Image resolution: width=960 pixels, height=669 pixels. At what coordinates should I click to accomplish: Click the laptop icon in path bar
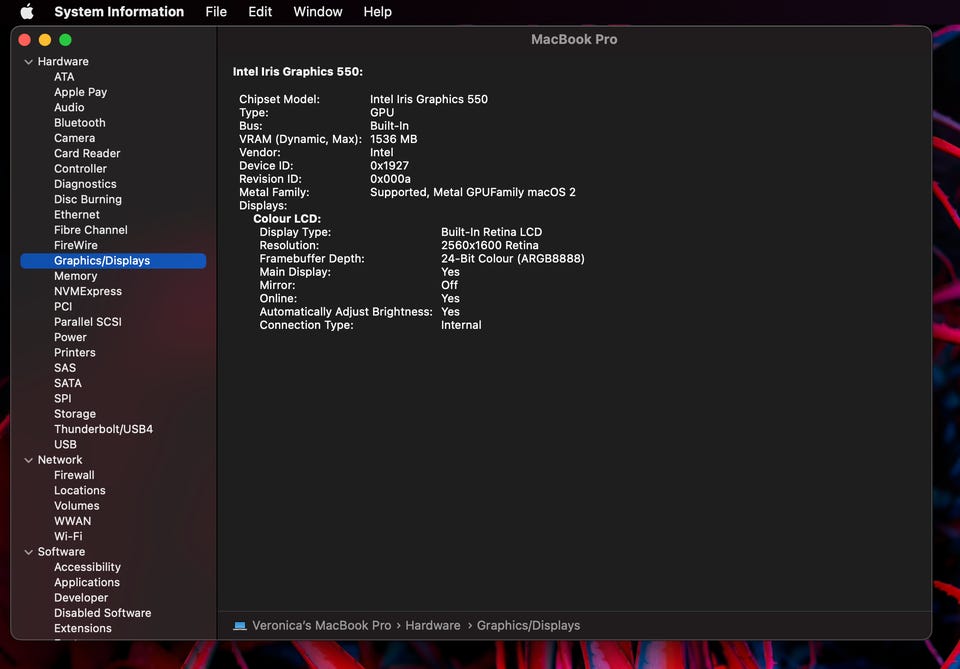240,626
